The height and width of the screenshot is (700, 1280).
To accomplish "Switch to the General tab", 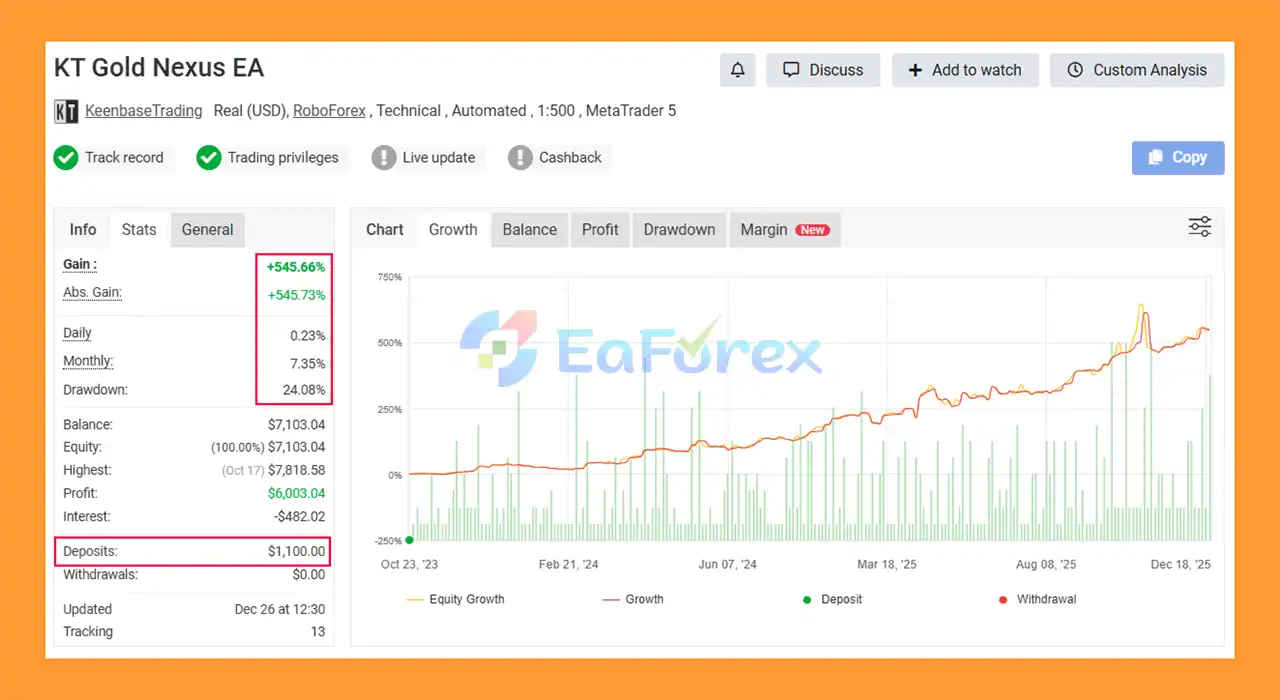I will (207, 230).
